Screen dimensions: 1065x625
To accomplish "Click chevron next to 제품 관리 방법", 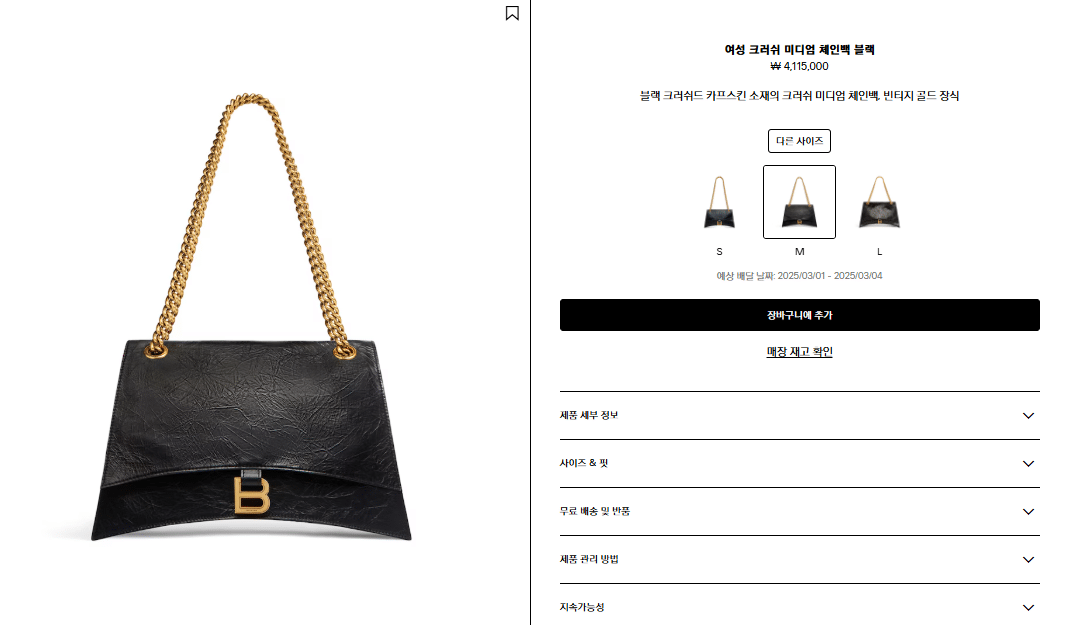I will tap(1028, 560).
